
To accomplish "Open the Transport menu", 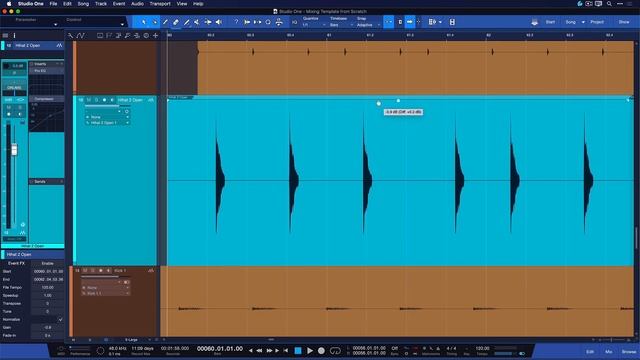I will [x=160, y=4].
